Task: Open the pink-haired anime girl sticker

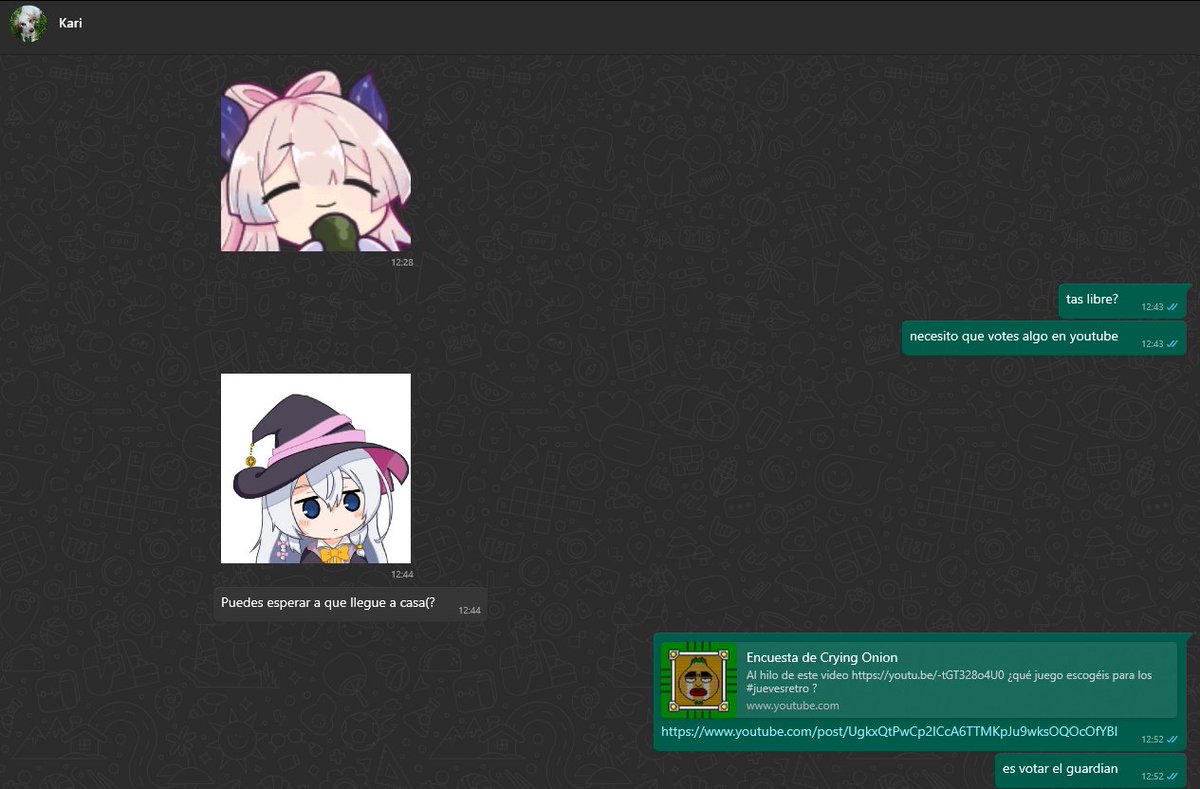Action: point(316,160)
